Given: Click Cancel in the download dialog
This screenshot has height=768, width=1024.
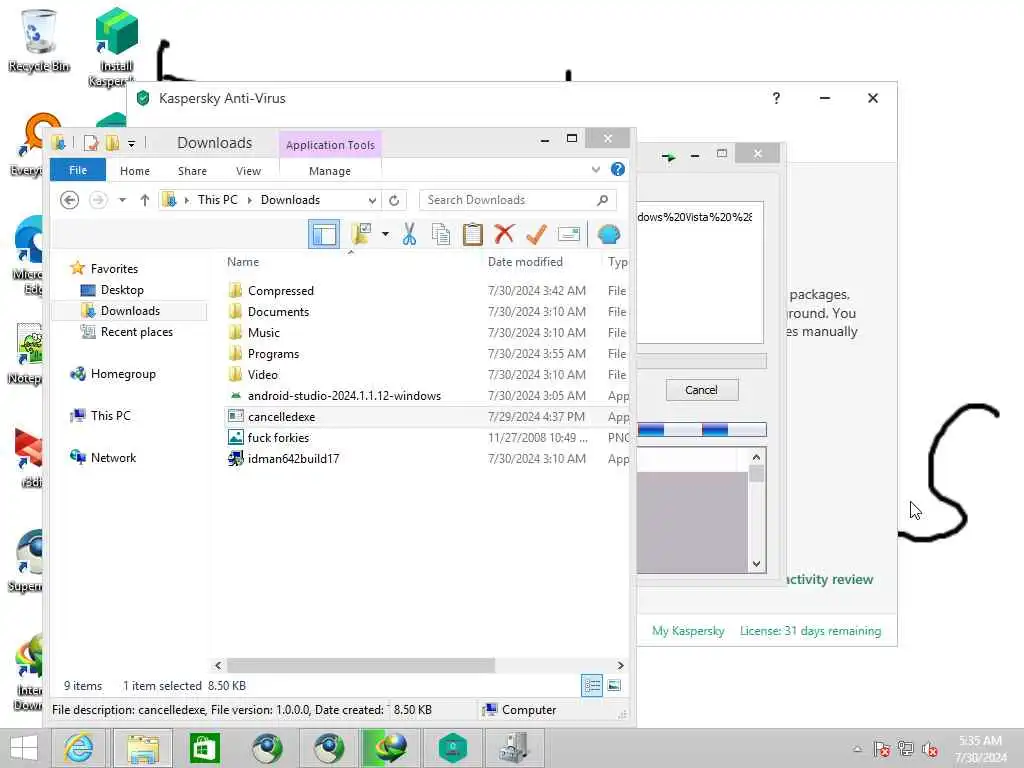Looking at the screenshot, I should pyautogui.click(x=701, y=390).
